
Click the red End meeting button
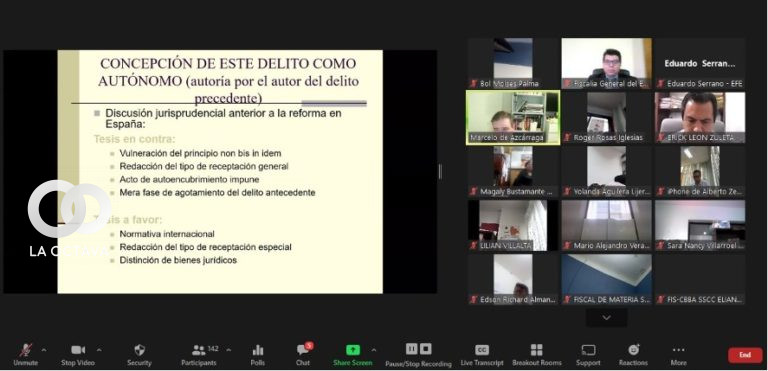pyautogui.click(x=745, y=355)
